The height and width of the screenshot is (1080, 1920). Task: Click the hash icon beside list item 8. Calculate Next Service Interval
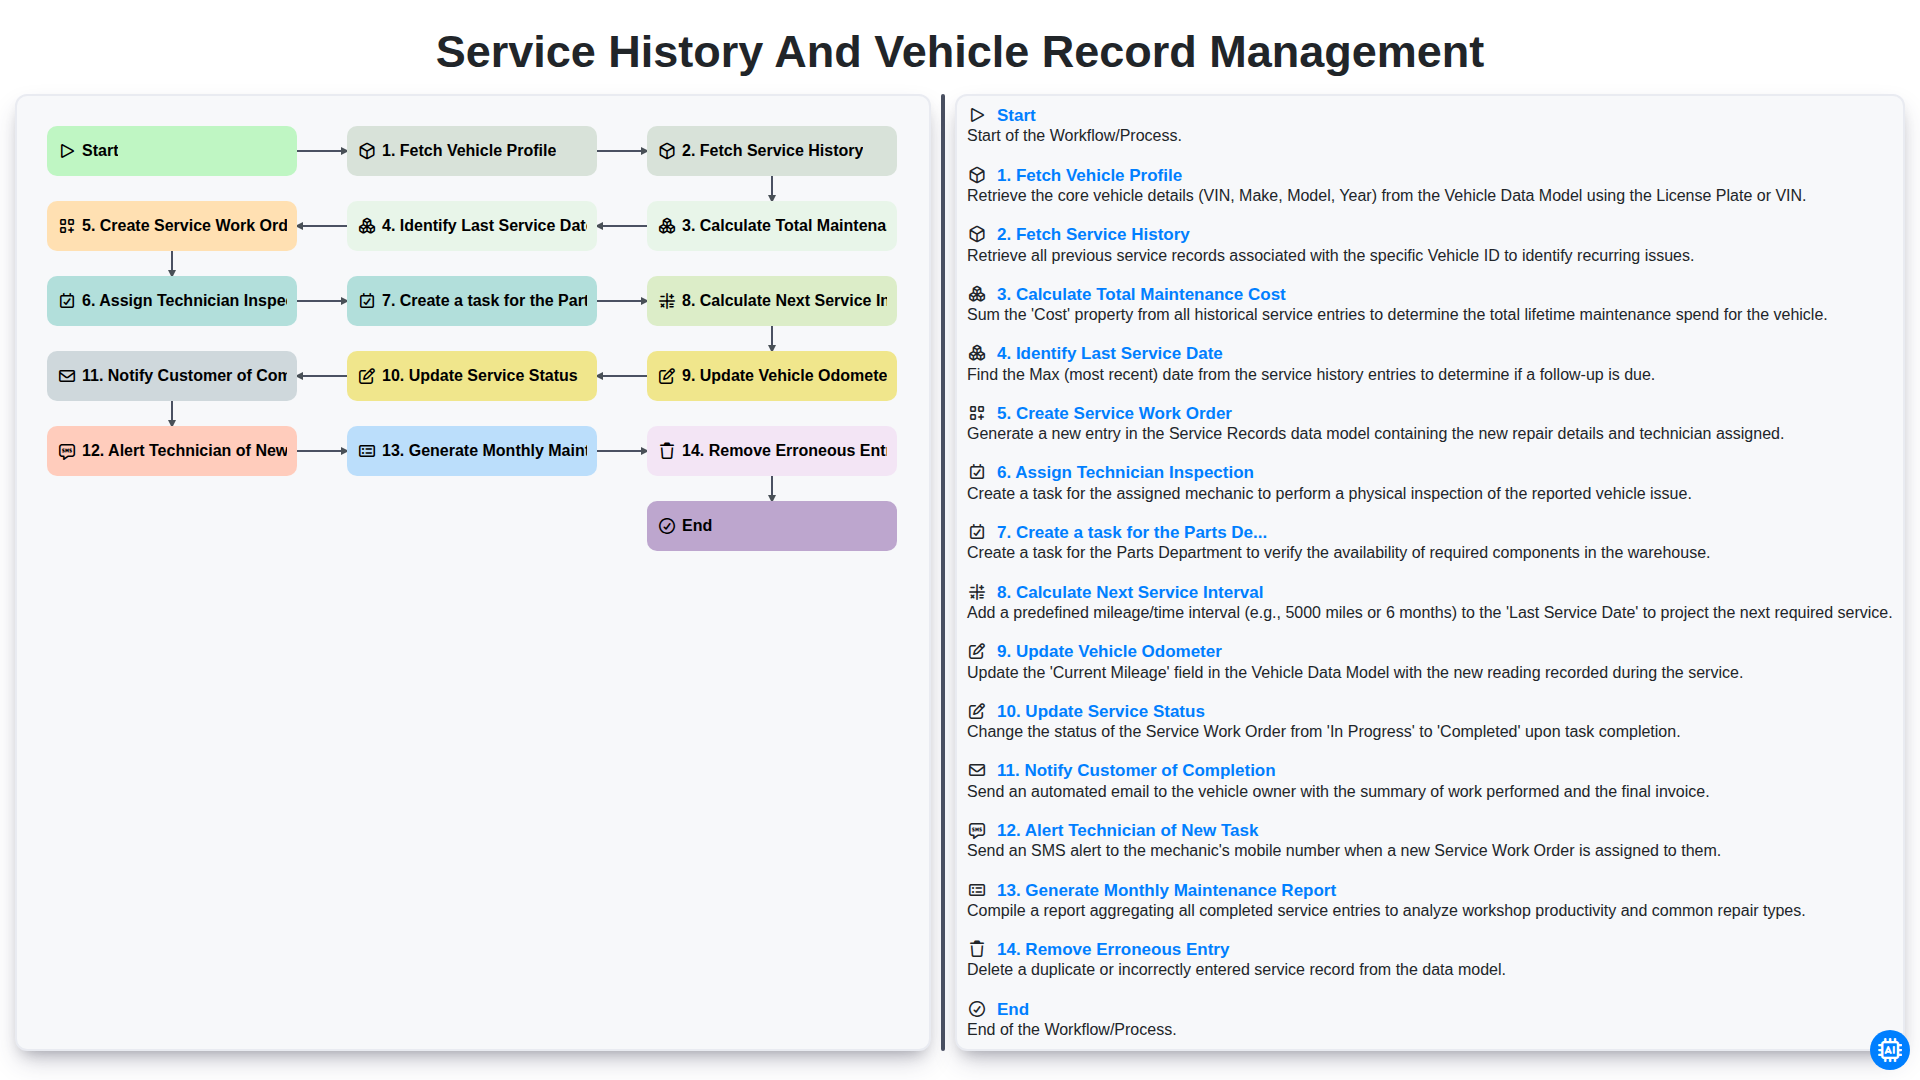coord(977,592)
